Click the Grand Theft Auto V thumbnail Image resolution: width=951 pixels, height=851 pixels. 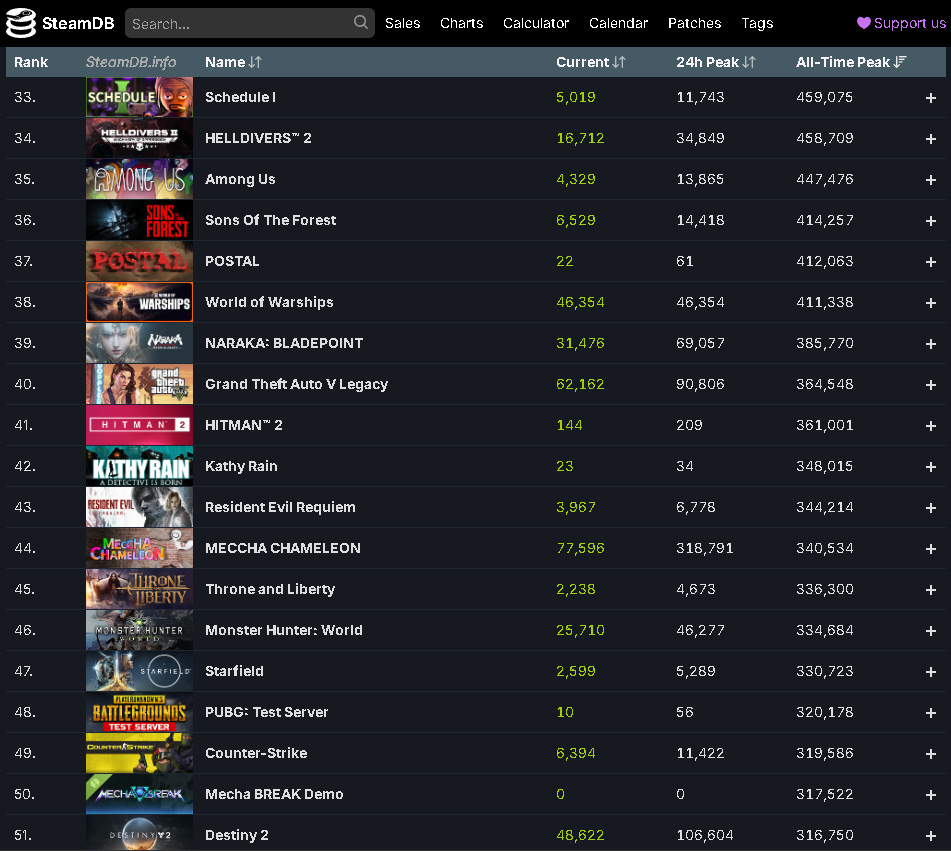pos(139,384)
